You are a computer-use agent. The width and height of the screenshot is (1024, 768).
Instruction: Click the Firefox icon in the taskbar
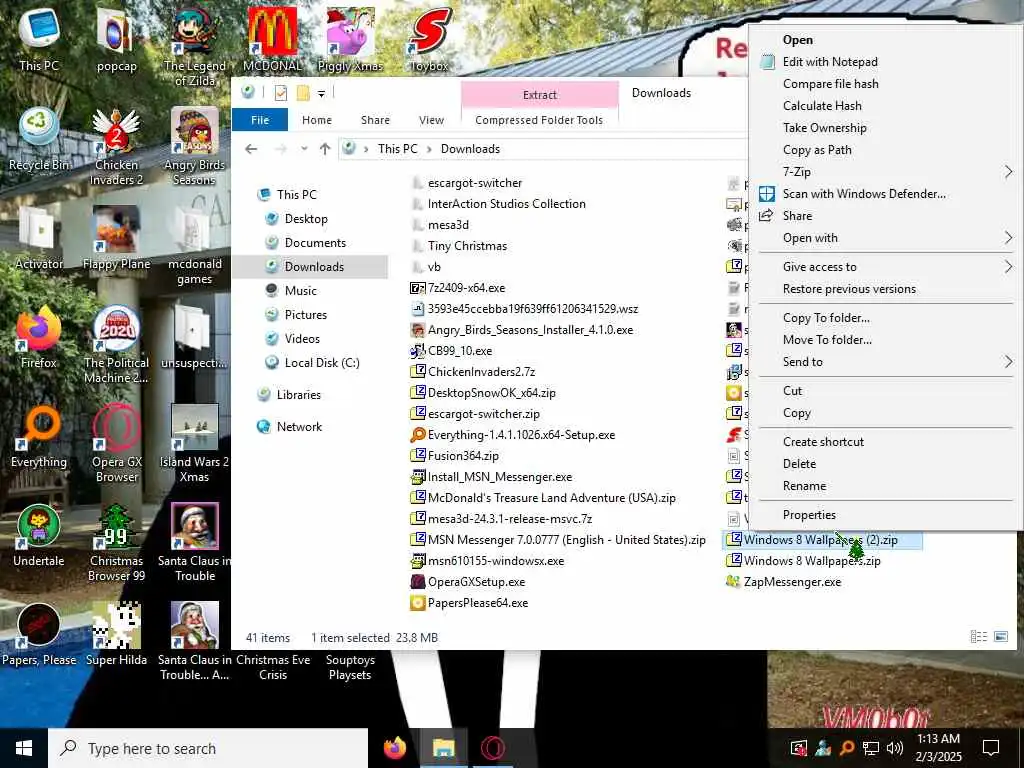(x=394, y=748)
